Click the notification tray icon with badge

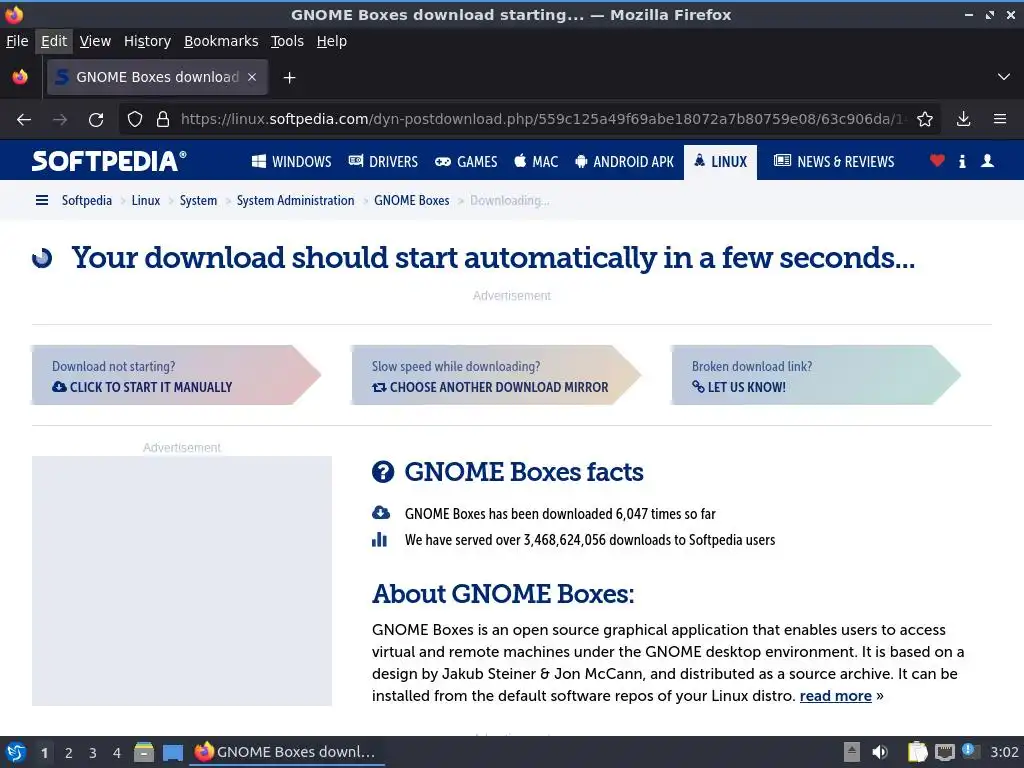(x=970, y=752)
